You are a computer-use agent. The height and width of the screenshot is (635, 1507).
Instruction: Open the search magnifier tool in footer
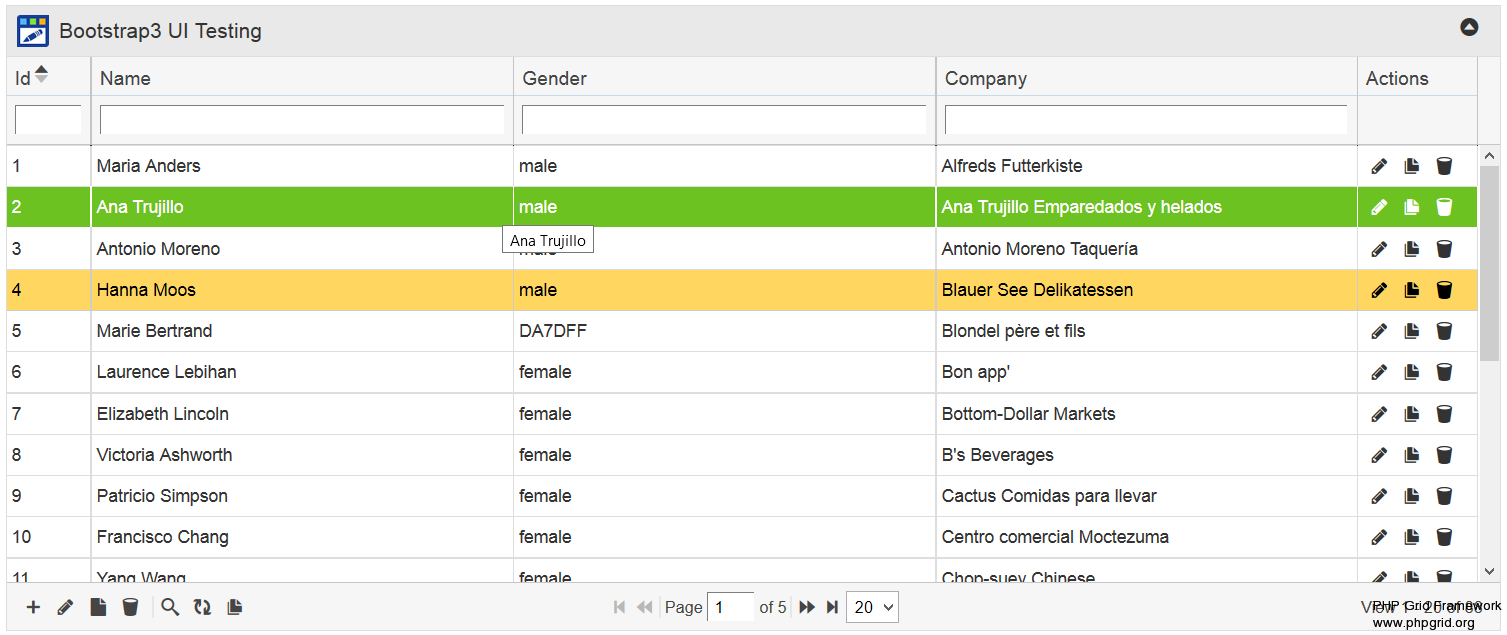pos(170,607)
